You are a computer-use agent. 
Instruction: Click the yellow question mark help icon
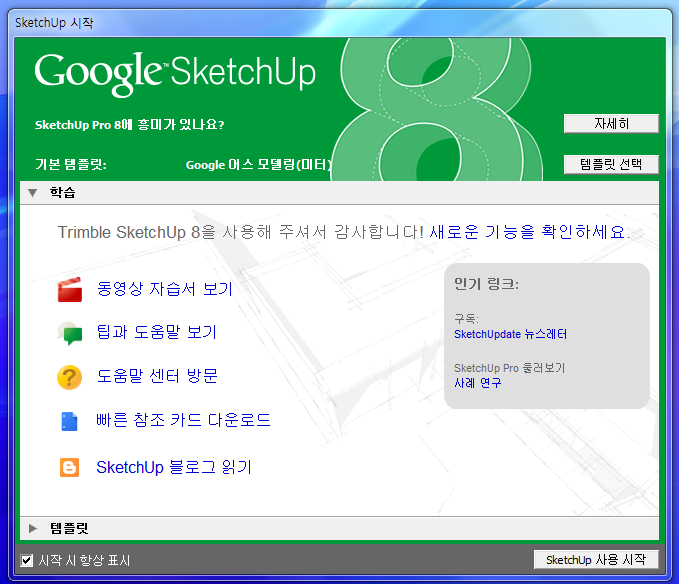tap(69, 377)
